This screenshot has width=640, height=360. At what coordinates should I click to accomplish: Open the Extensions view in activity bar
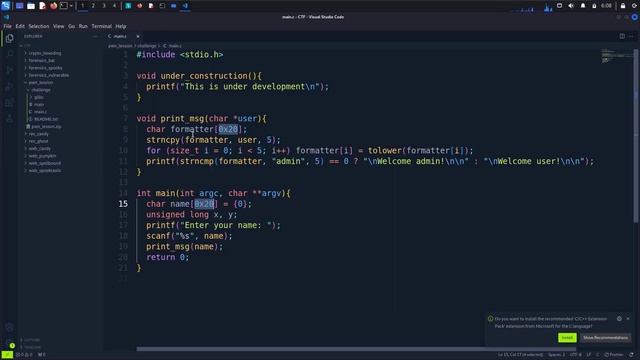tap(9, 102)
